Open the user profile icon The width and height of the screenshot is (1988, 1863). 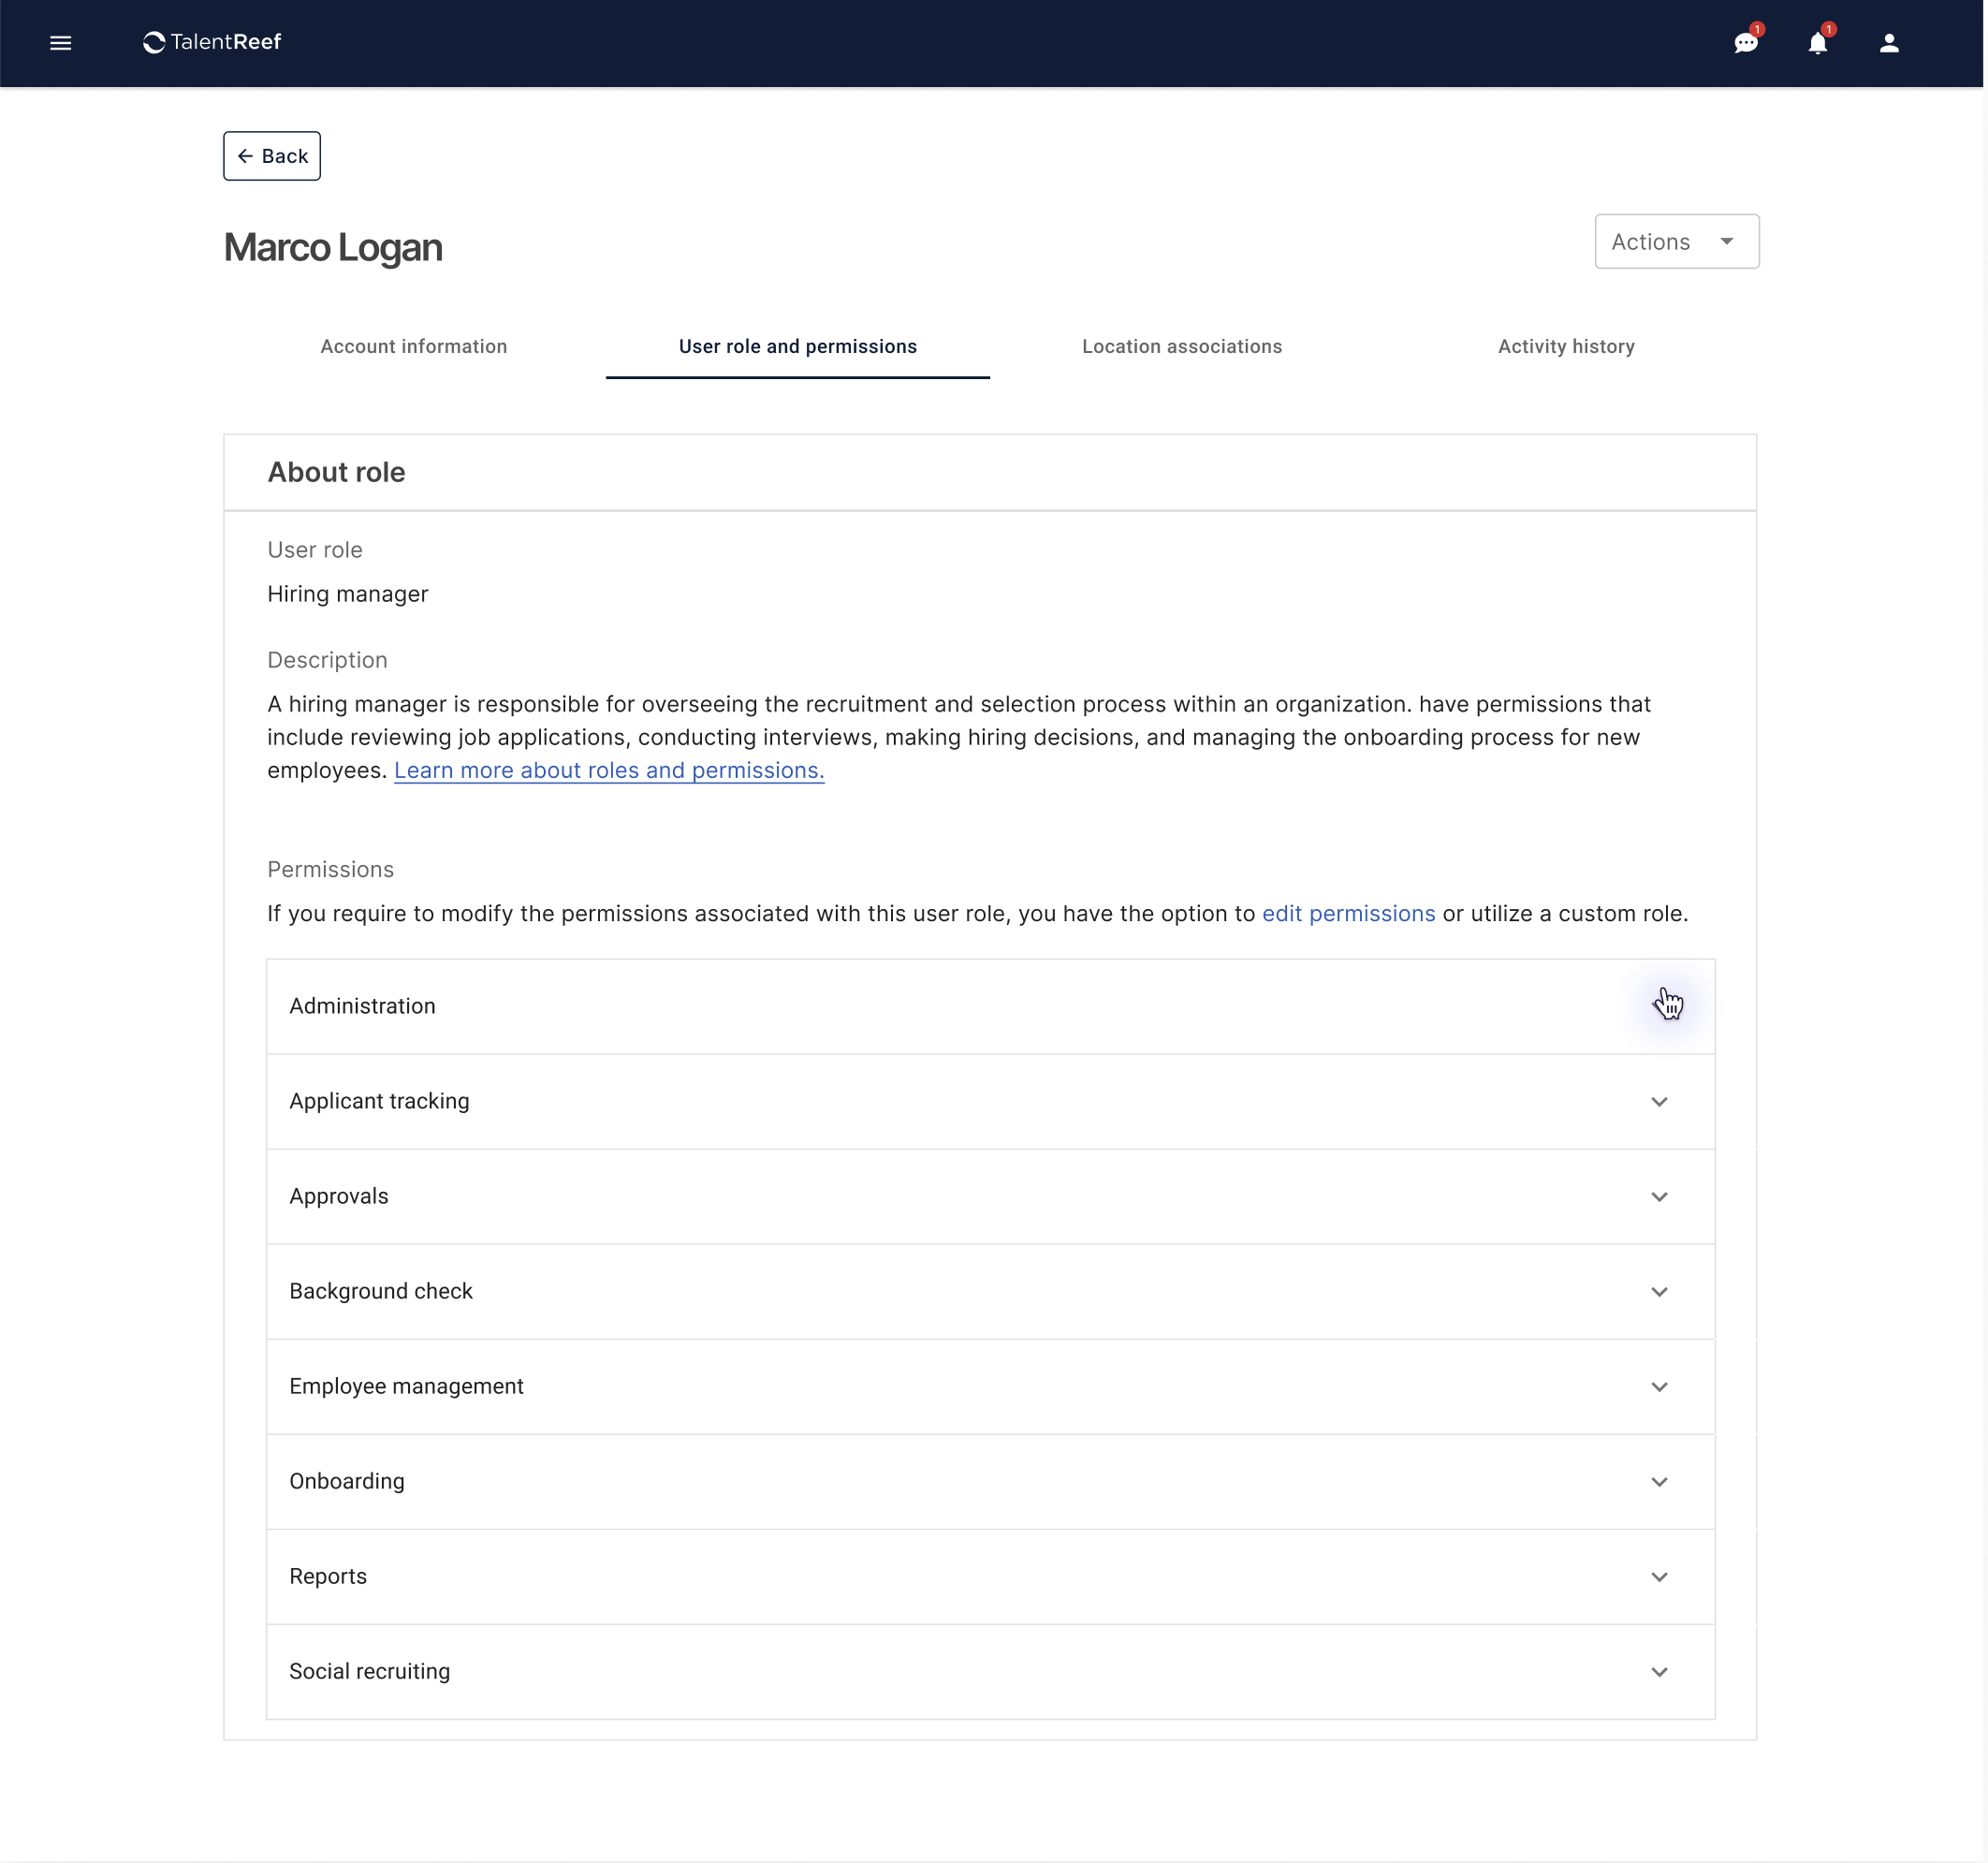pyautogui.click(x=1889, y=43)
